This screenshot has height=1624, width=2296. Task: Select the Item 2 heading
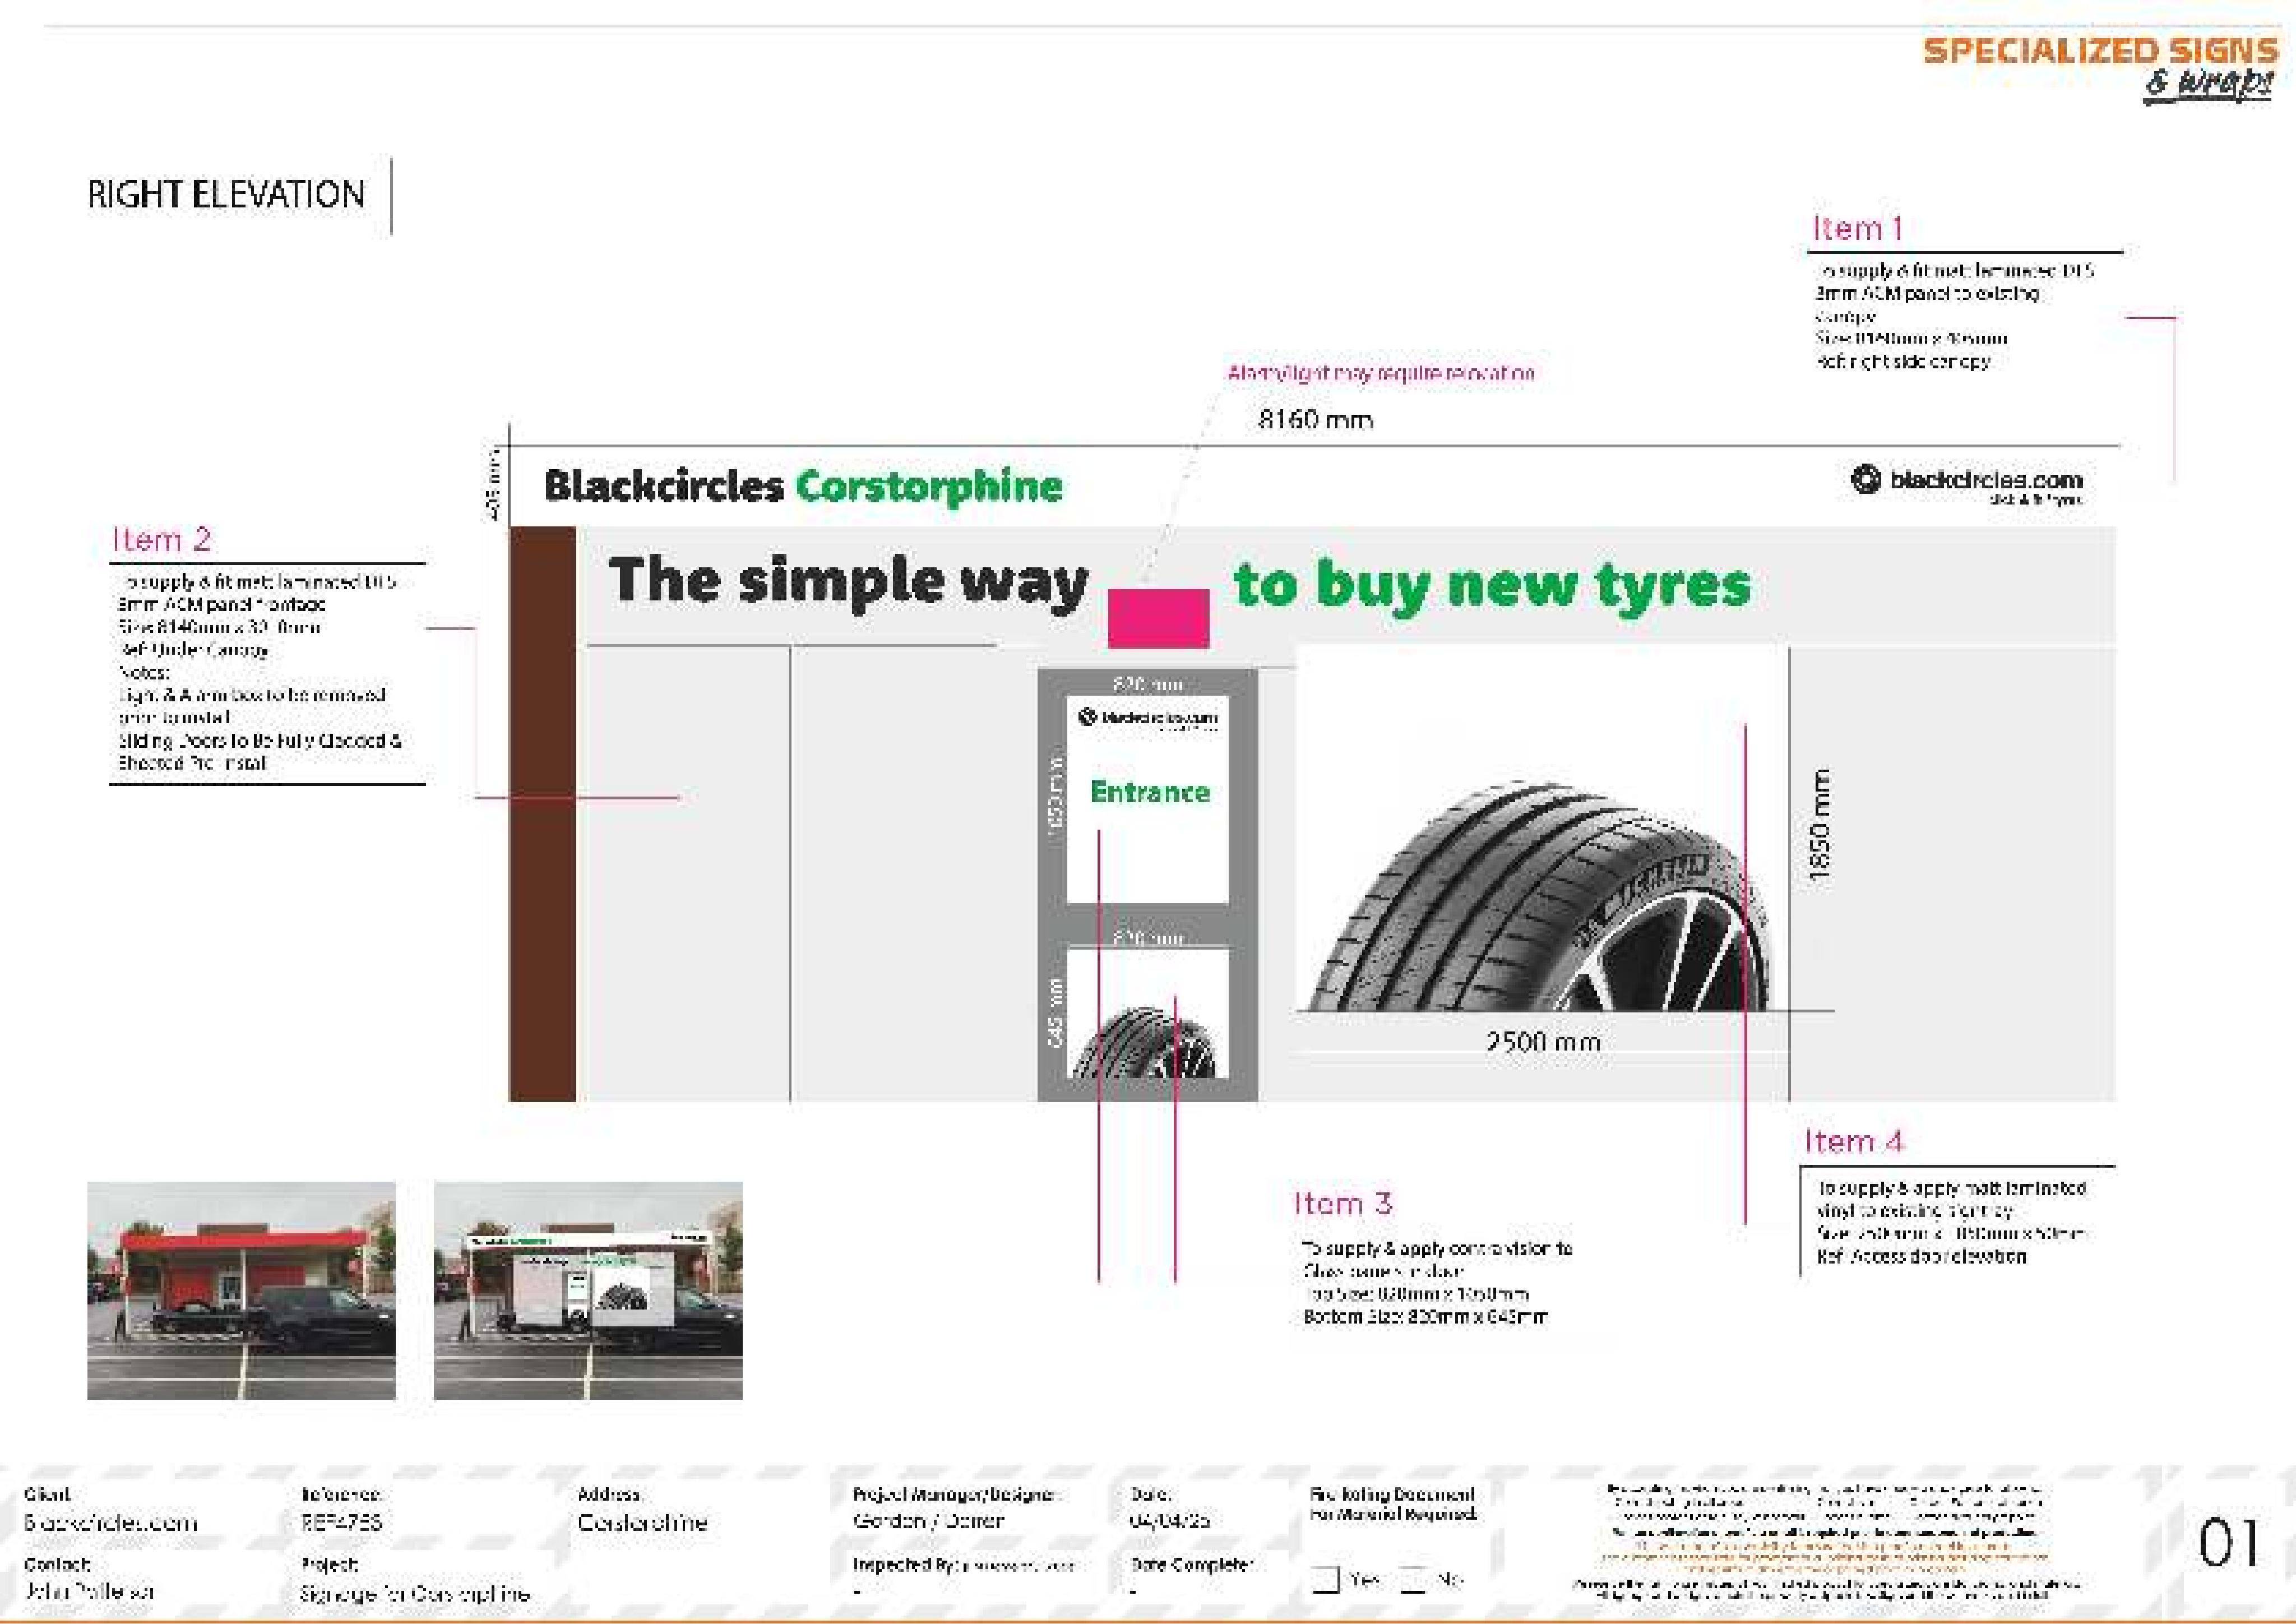tap(161, 540)
